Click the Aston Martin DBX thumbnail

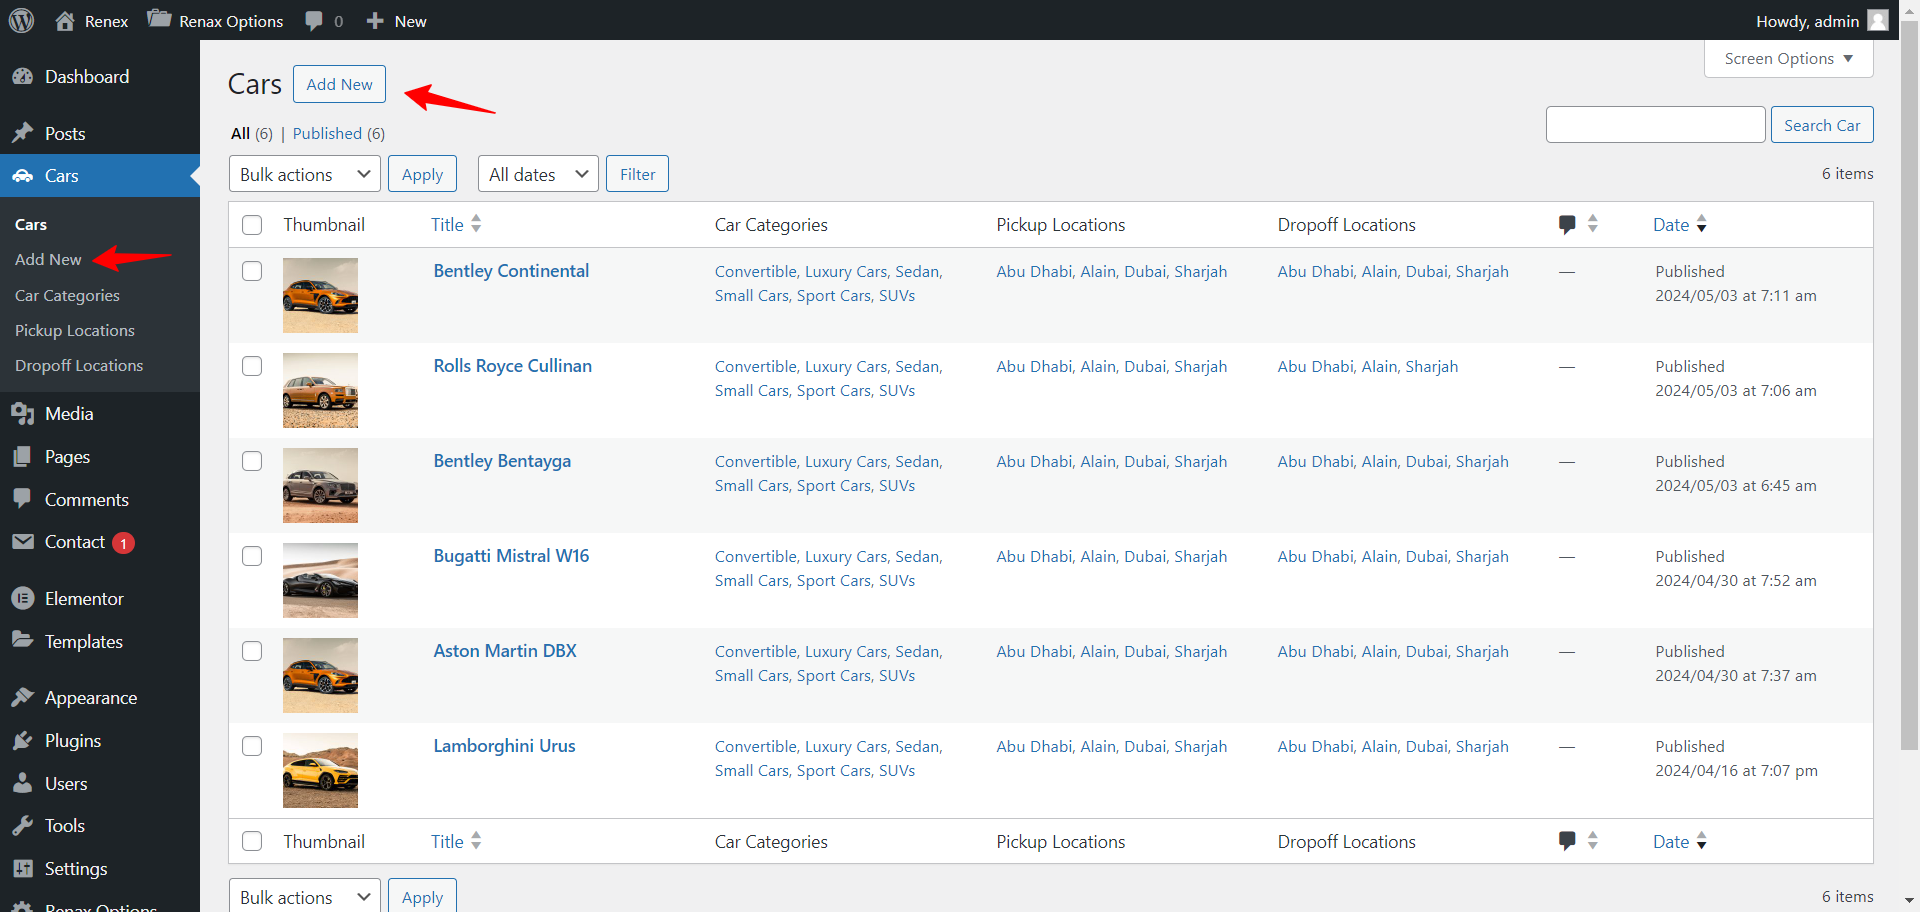(x=320, y=675)
